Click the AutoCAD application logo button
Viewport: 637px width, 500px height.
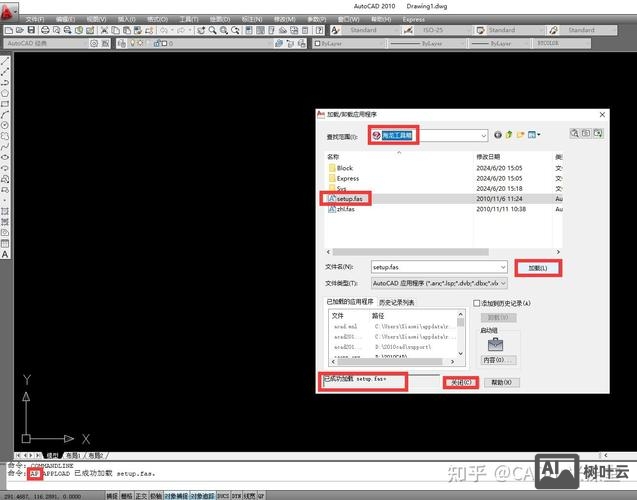(x=9, y=7)
